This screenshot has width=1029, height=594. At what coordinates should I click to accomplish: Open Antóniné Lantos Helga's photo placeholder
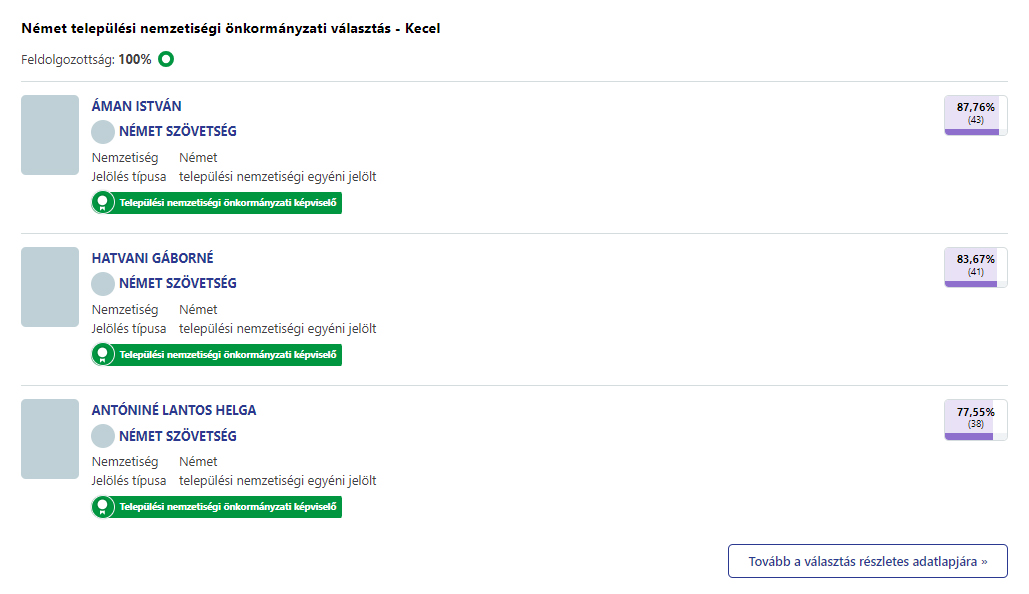click(50, 439)
